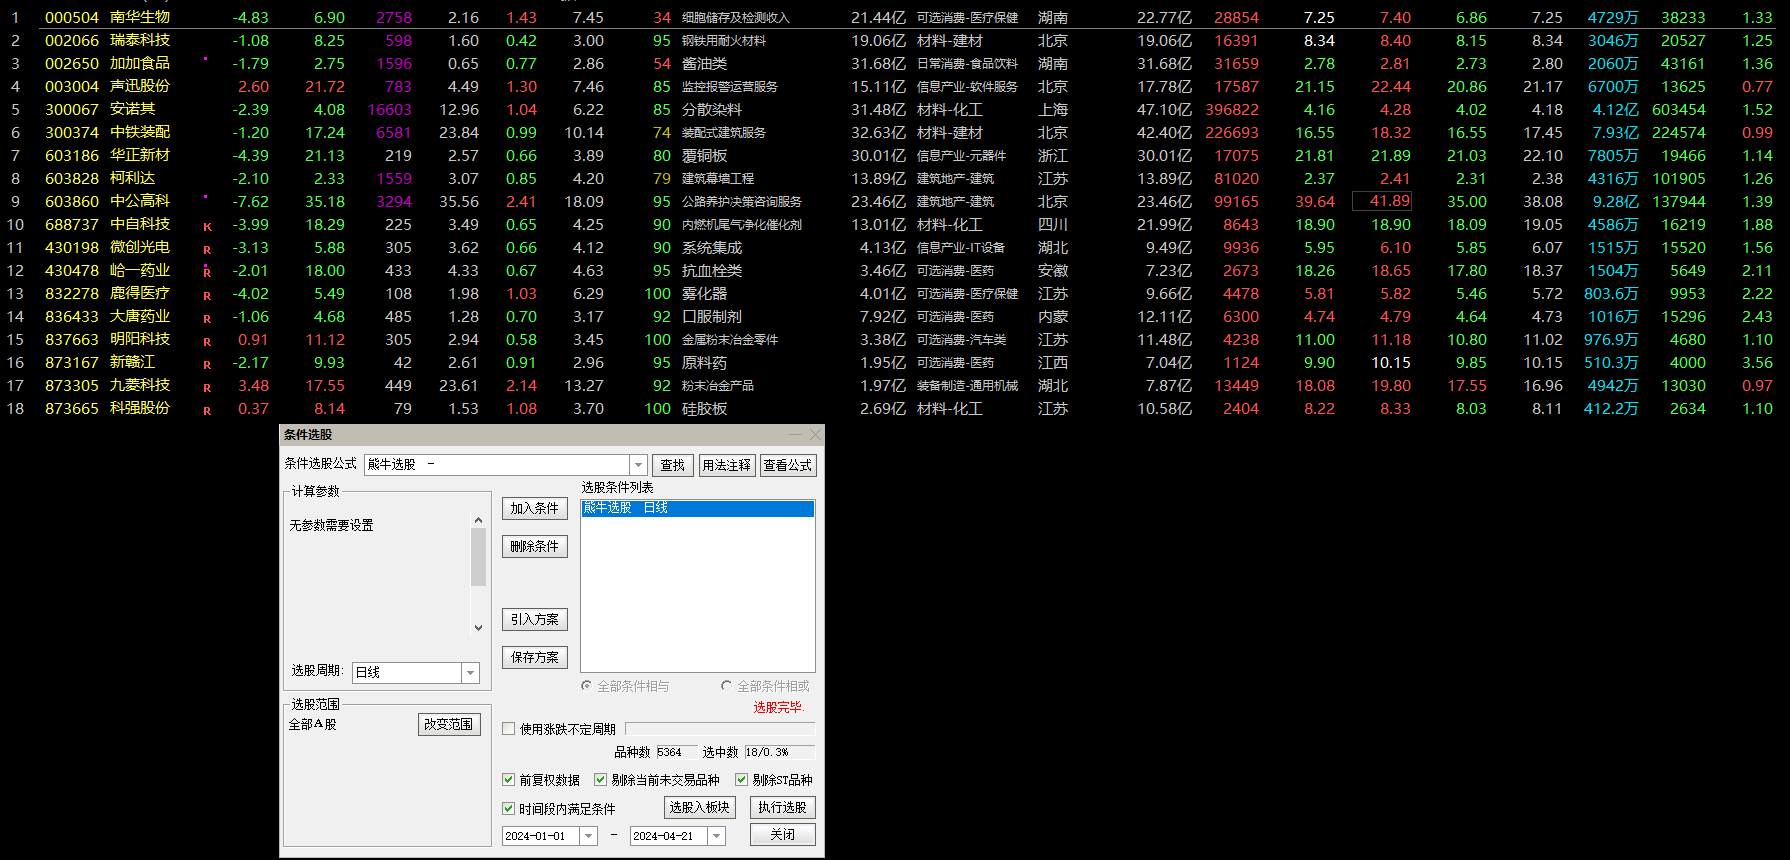Click 执行选股 to run screening
The width and height of the screenshot is (1790, 860).
783,807
